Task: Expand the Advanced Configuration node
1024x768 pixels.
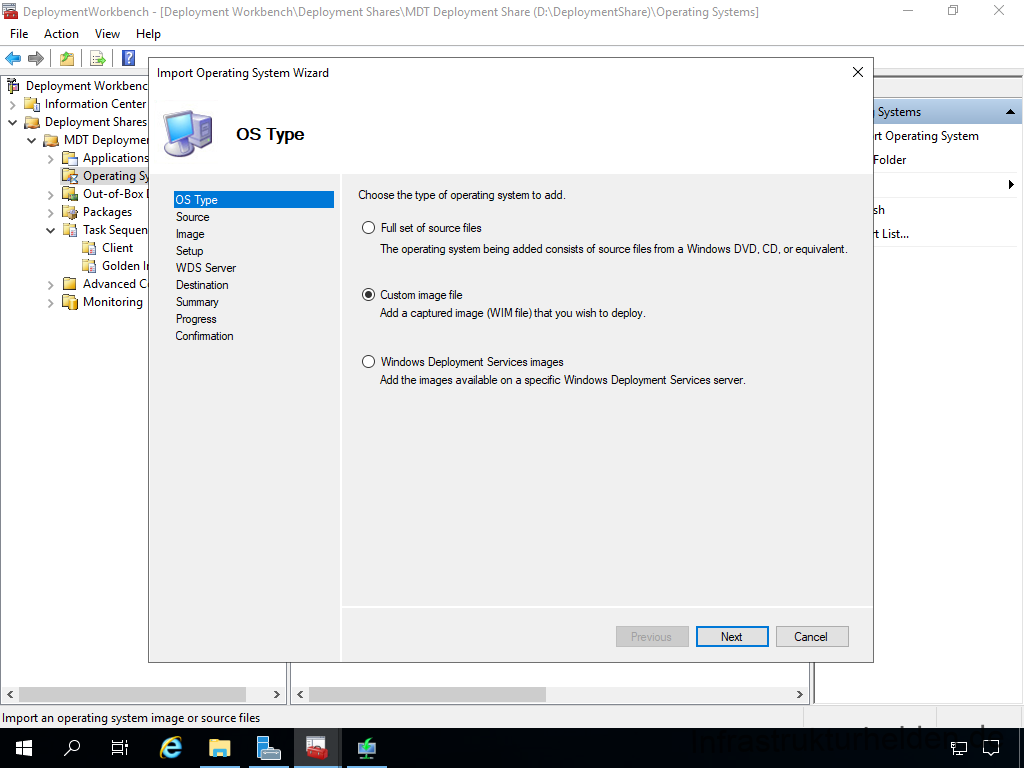Action: tap(50, 285)
